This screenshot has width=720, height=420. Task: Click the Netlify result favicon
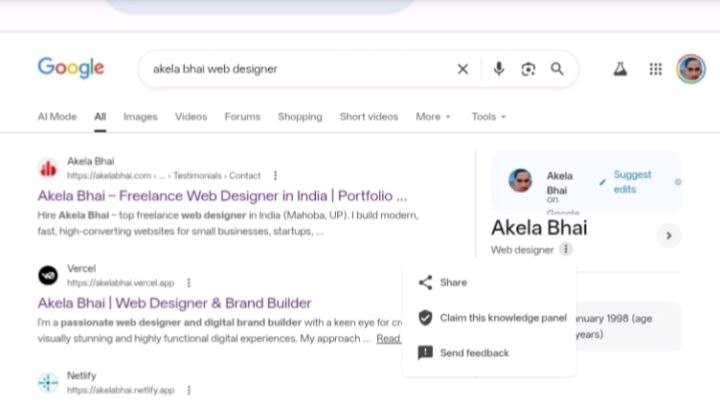pos(48,382)
